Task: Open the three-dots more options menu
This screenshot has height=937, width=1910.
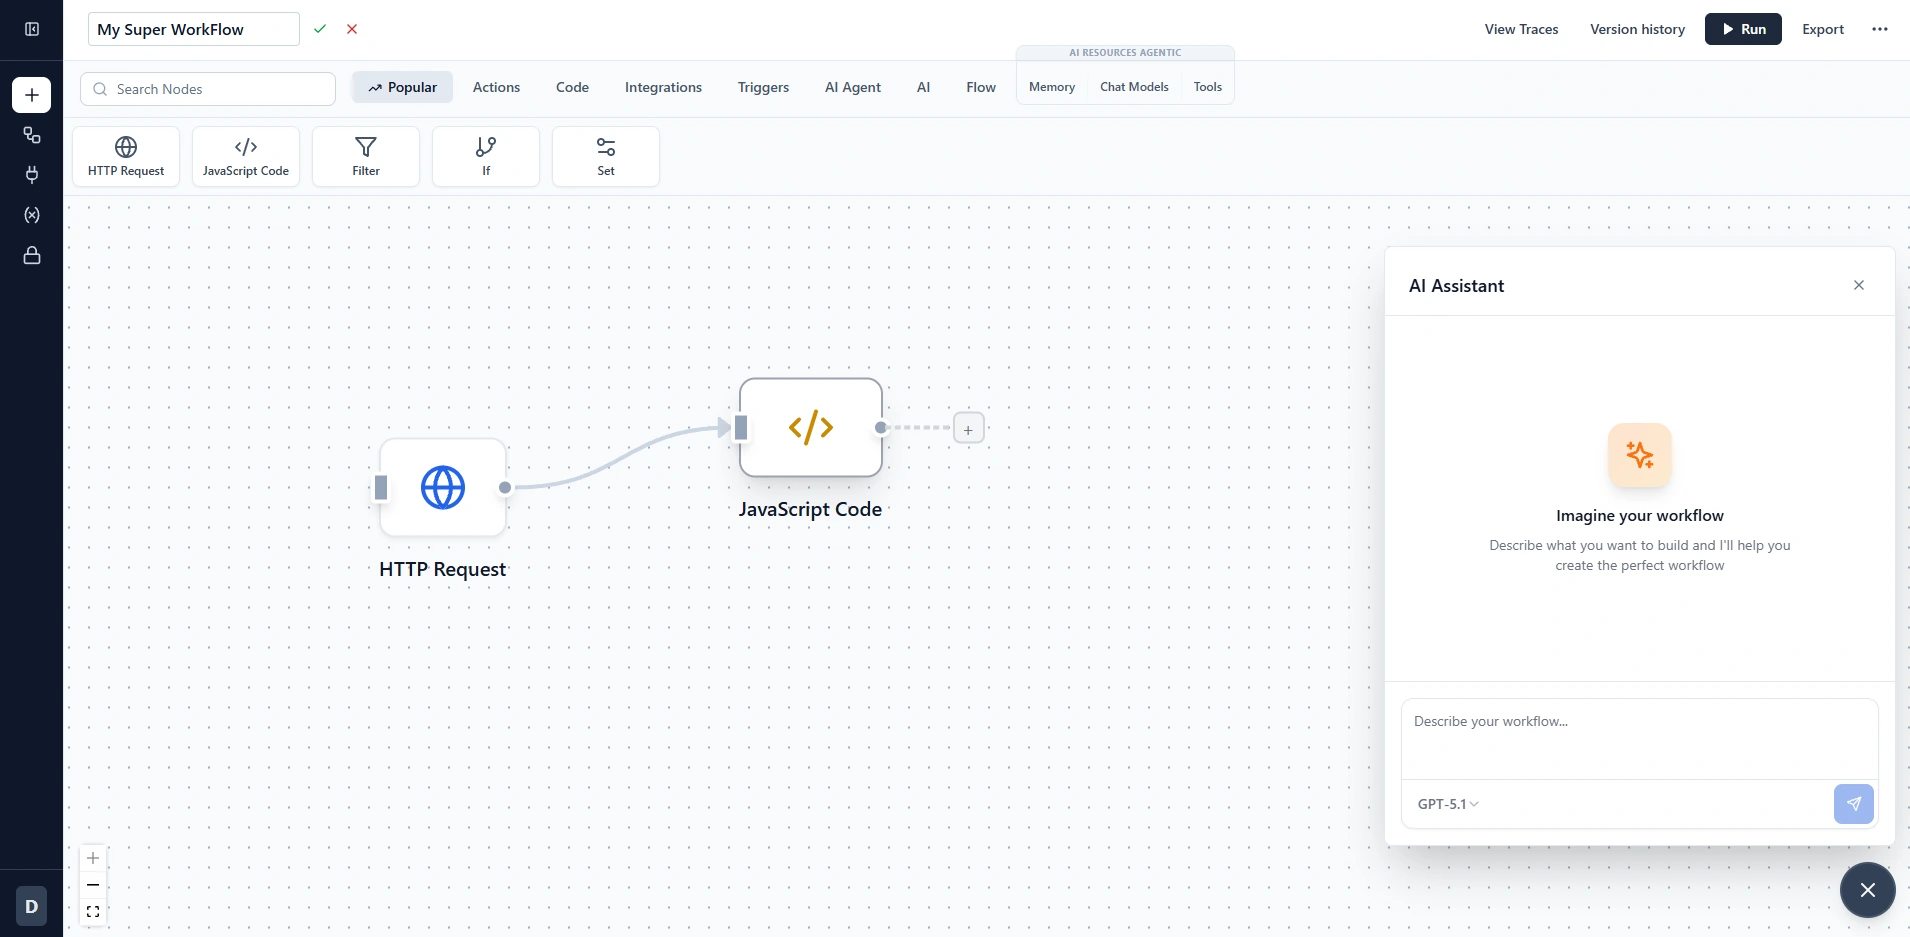Action: 1880,29
